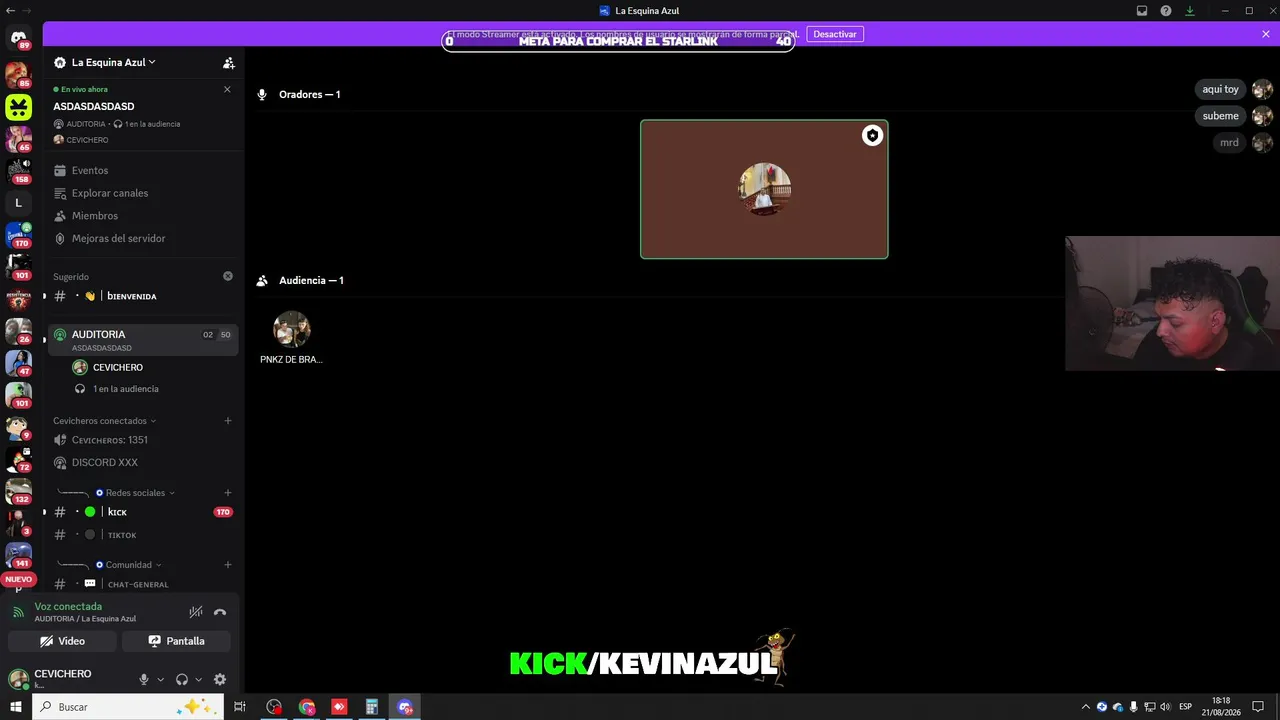Open the Help icon in title bar
1280x720 pixels.
(1166, 11)
